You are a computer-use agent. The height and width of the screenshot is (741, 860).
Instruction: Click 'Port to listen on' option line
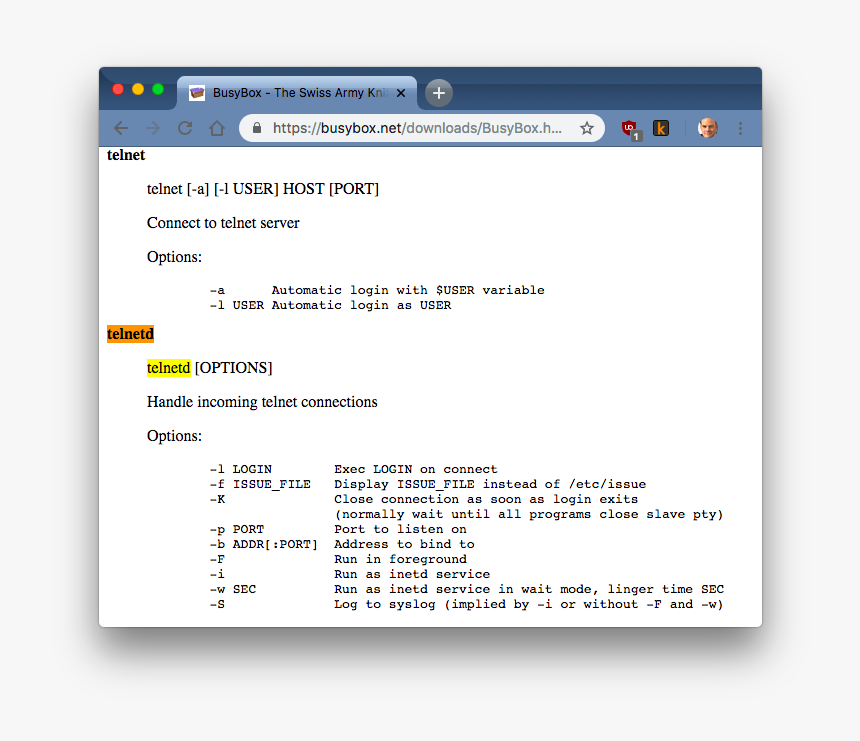400,529
